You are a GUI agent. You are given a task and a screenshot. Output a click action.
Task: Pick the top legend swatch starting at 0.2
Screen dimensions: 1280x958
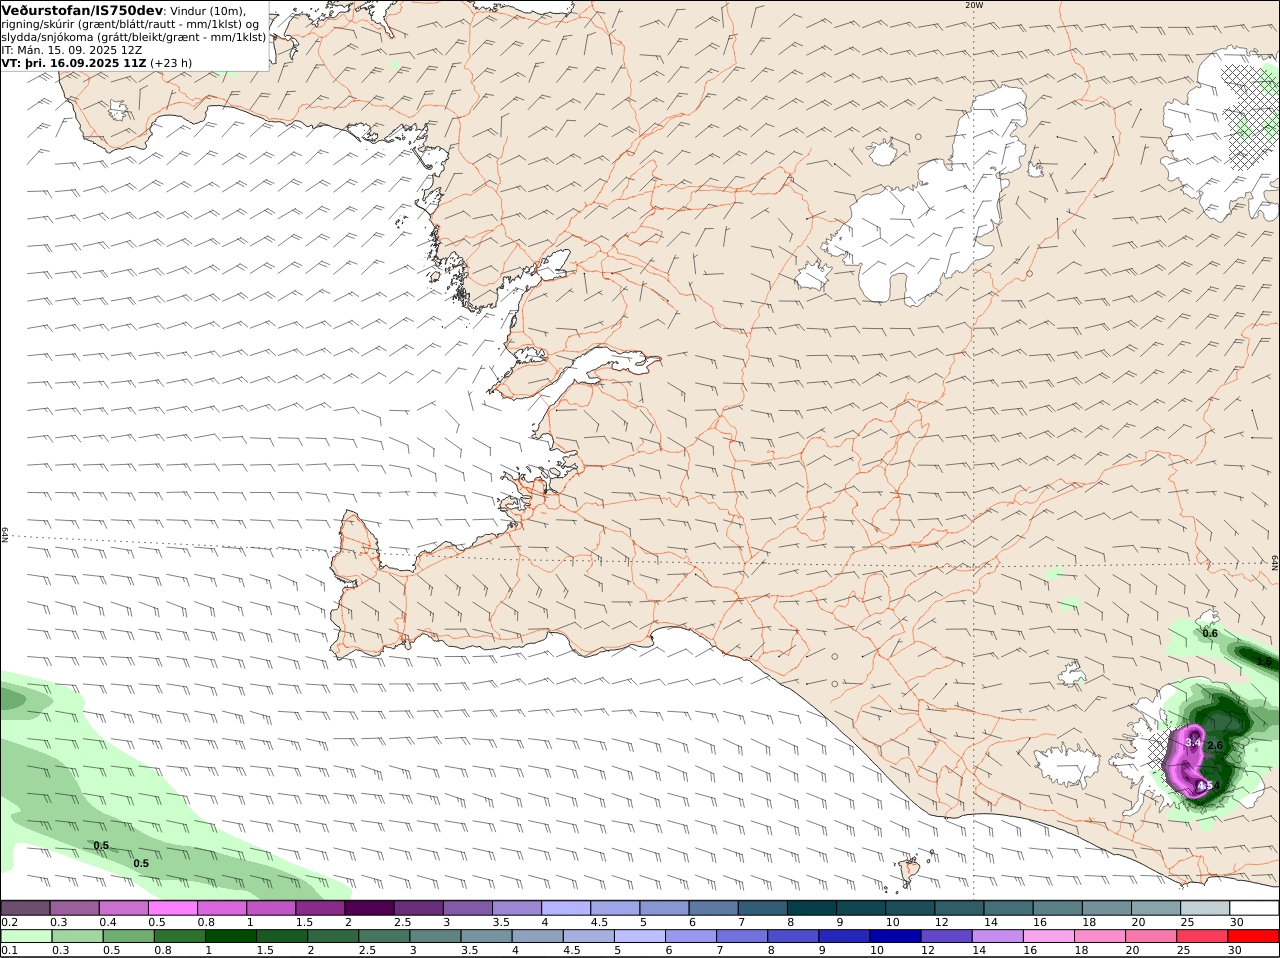coord(25,907)
